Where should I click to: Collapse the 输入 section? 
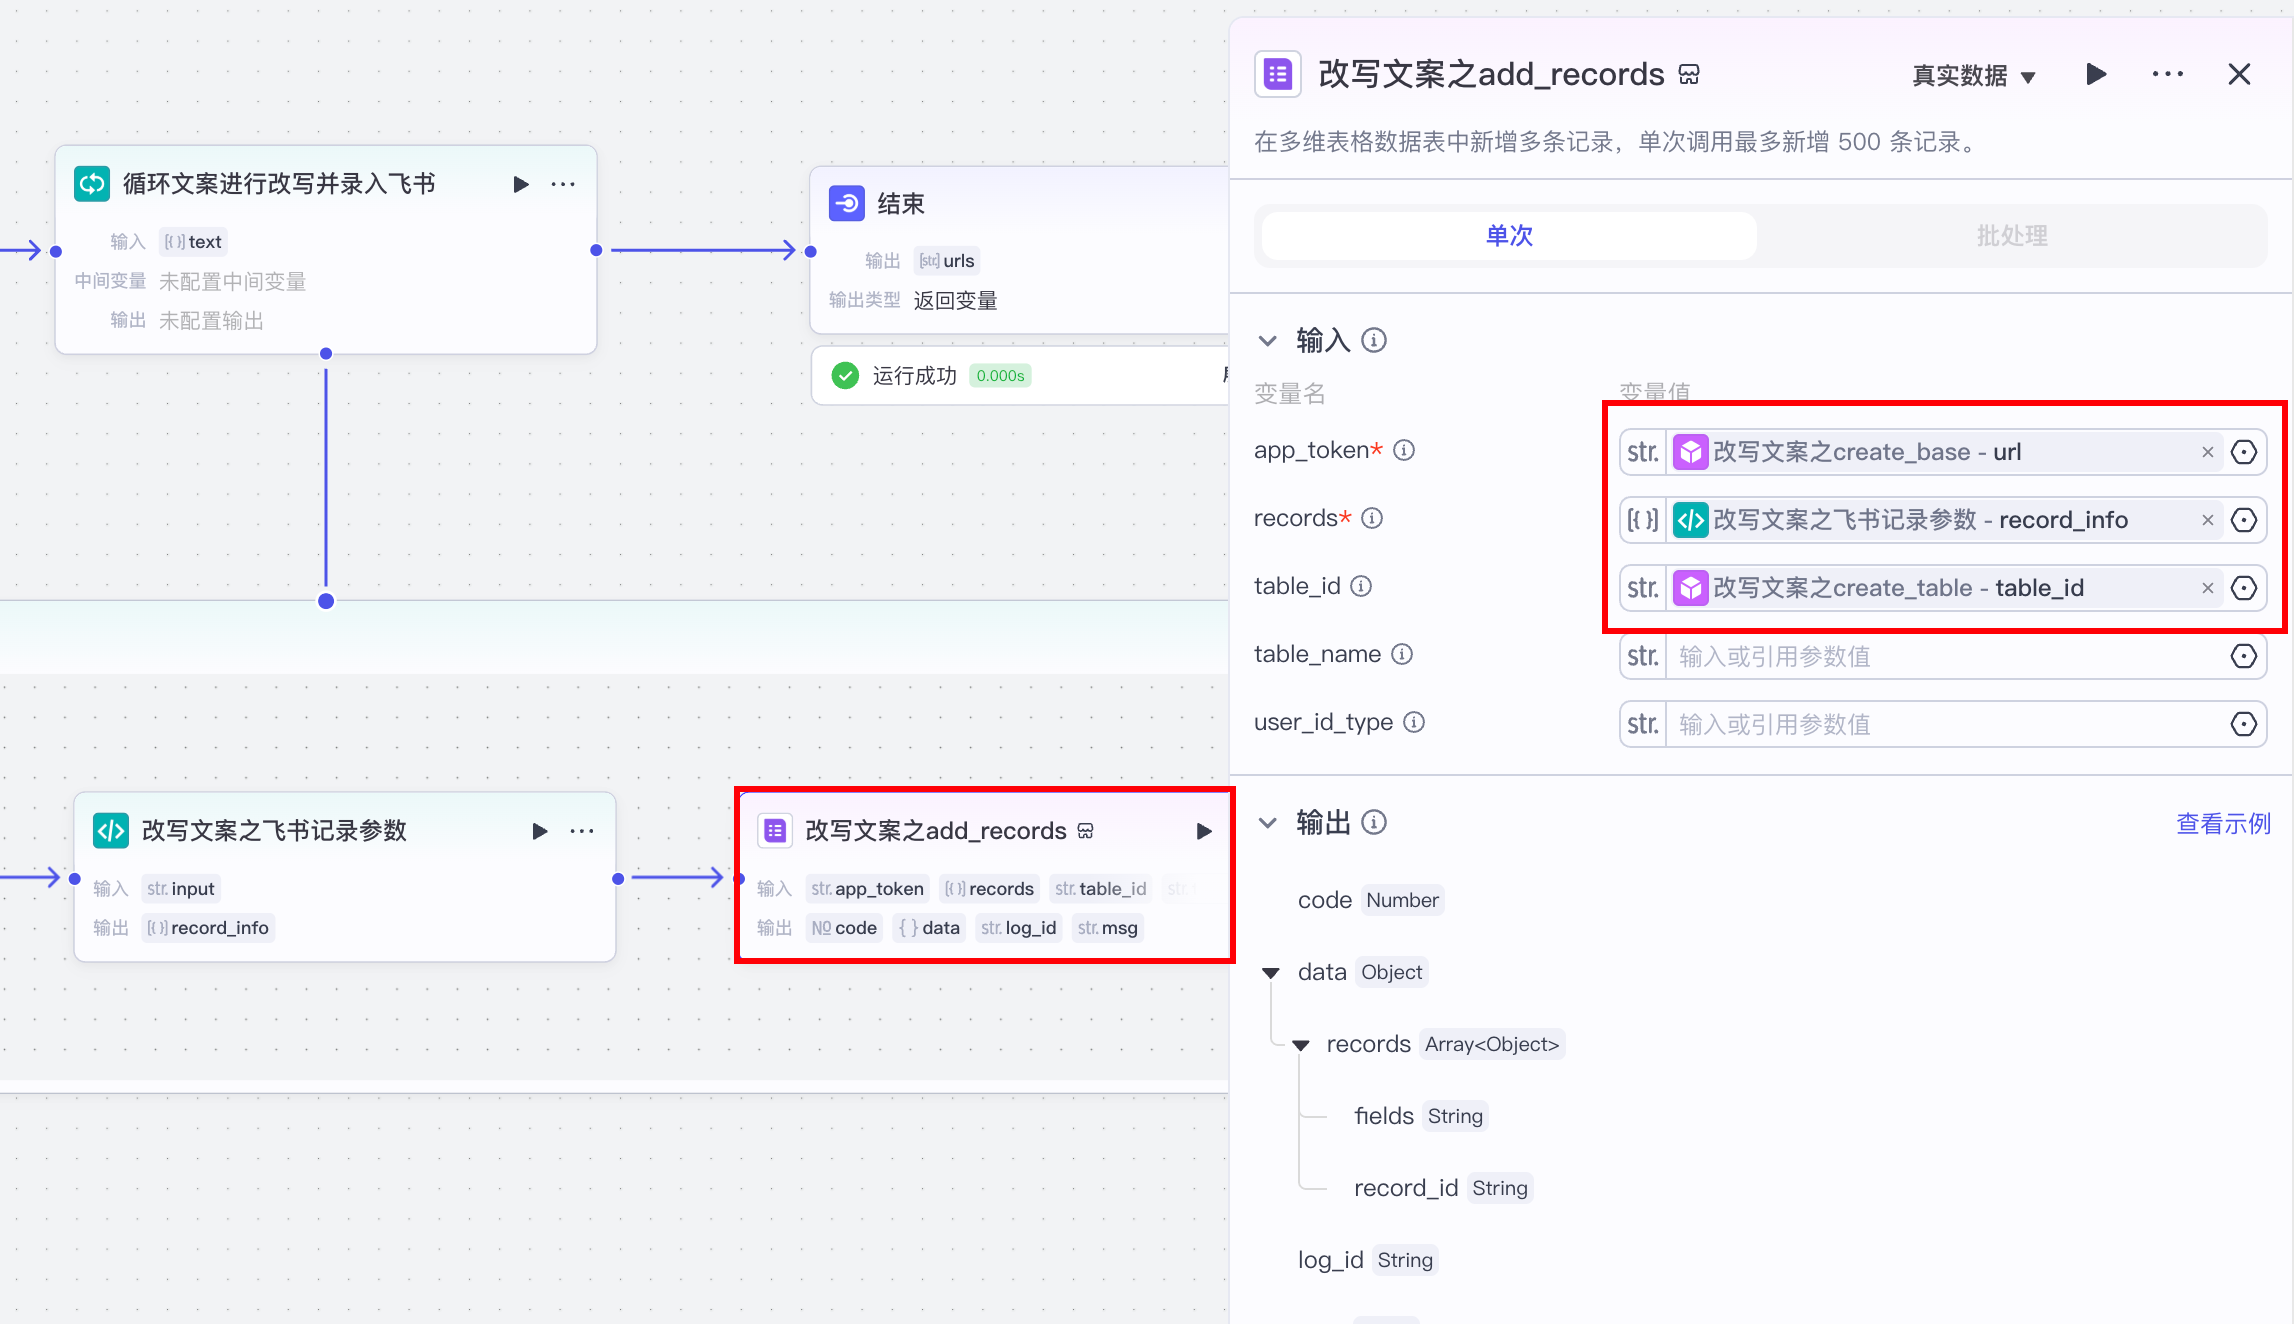(1267, 341)
